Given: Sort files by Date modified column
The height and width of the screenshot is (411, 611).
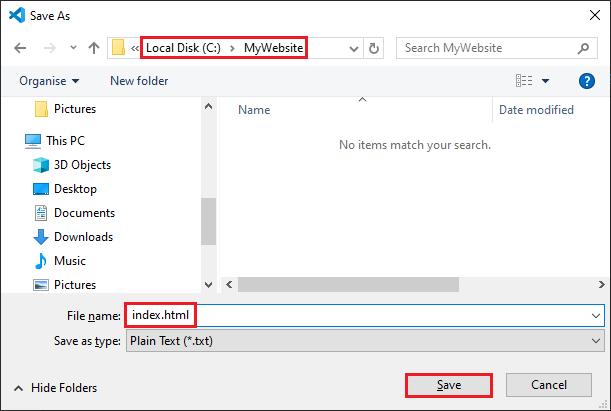Looking at the screenshot, I should [536, 110].
